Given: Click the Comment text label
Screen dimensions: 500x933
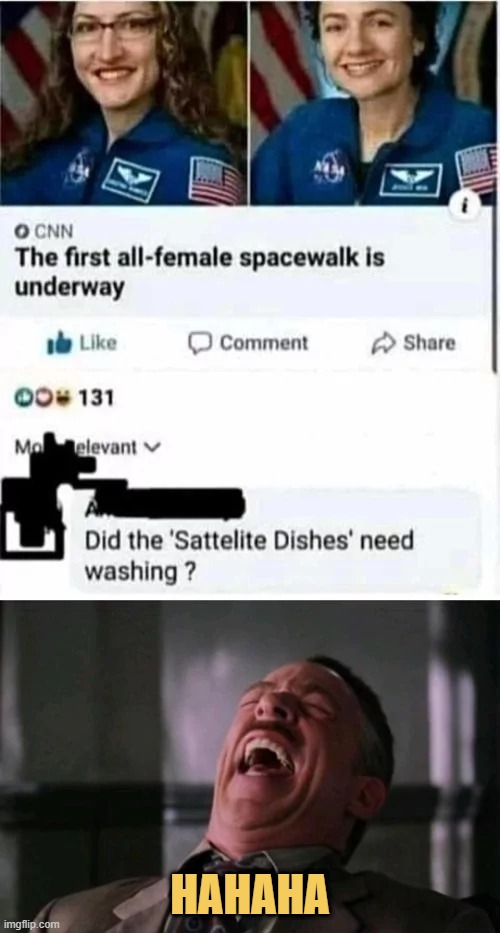Looking at the screenshot, I should (264, 343).
